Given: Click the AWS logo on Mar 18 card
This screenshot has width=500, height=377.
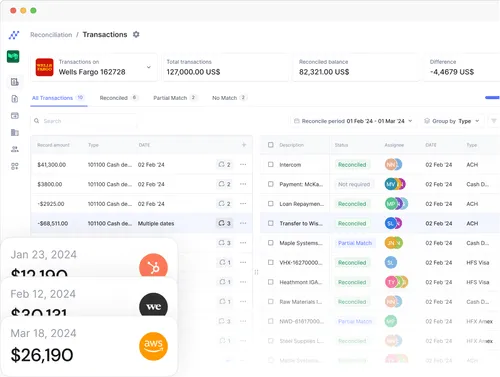Looking at the screenshot, I should 153,346.
